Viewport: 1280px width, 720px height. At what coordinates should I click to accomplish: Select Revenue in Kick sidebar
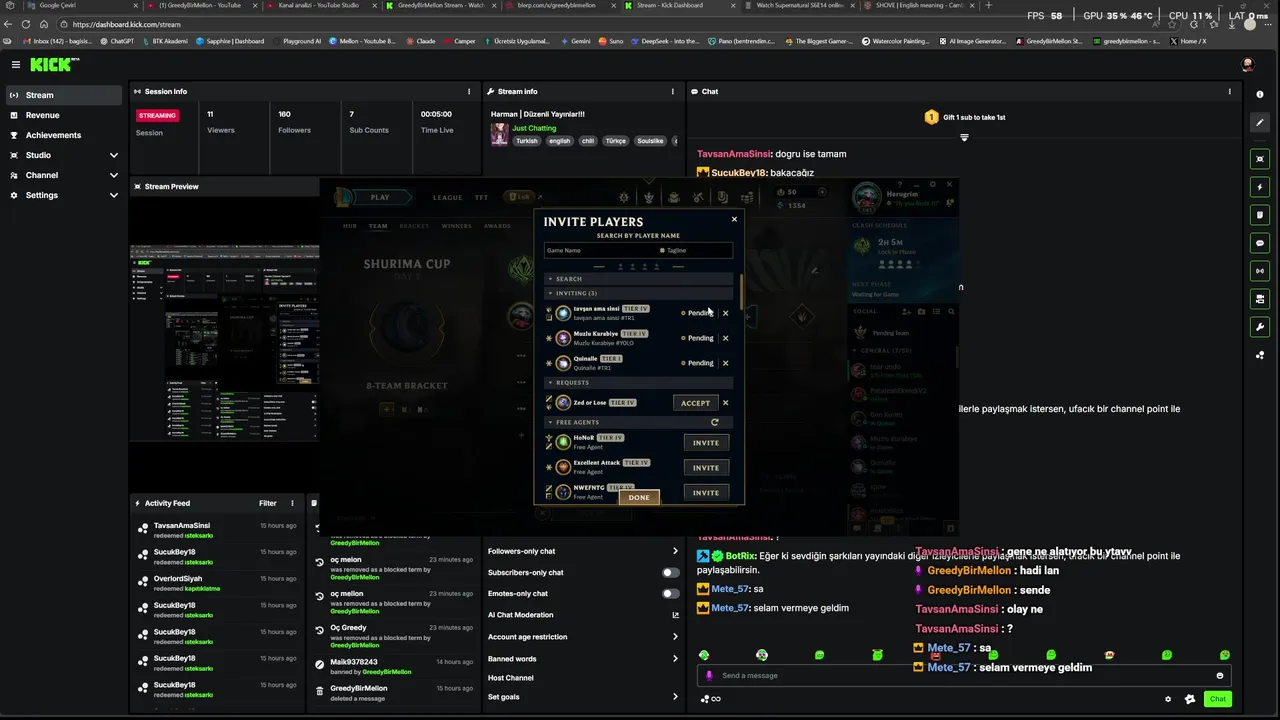tap(64, 115)
